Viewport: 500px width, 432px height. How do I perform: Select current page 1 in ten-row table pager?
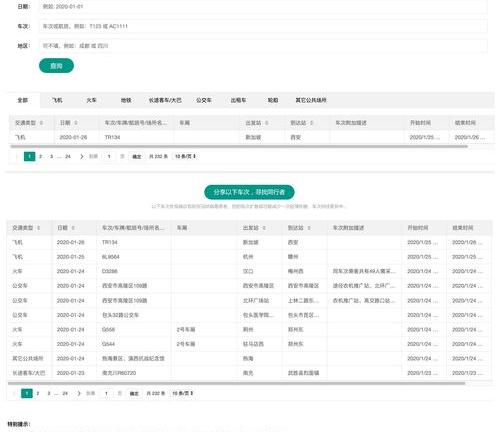(27, 393)
